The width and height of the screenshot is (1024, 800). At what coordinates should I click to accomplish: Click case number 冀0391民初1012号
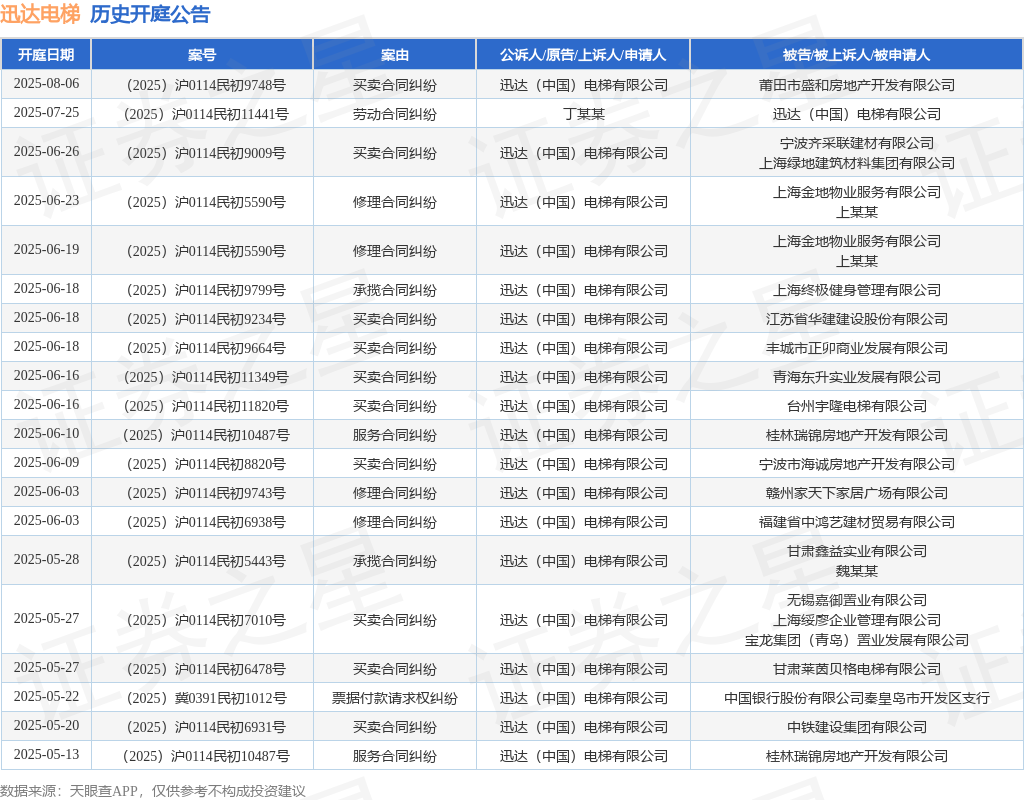point(206,698)
